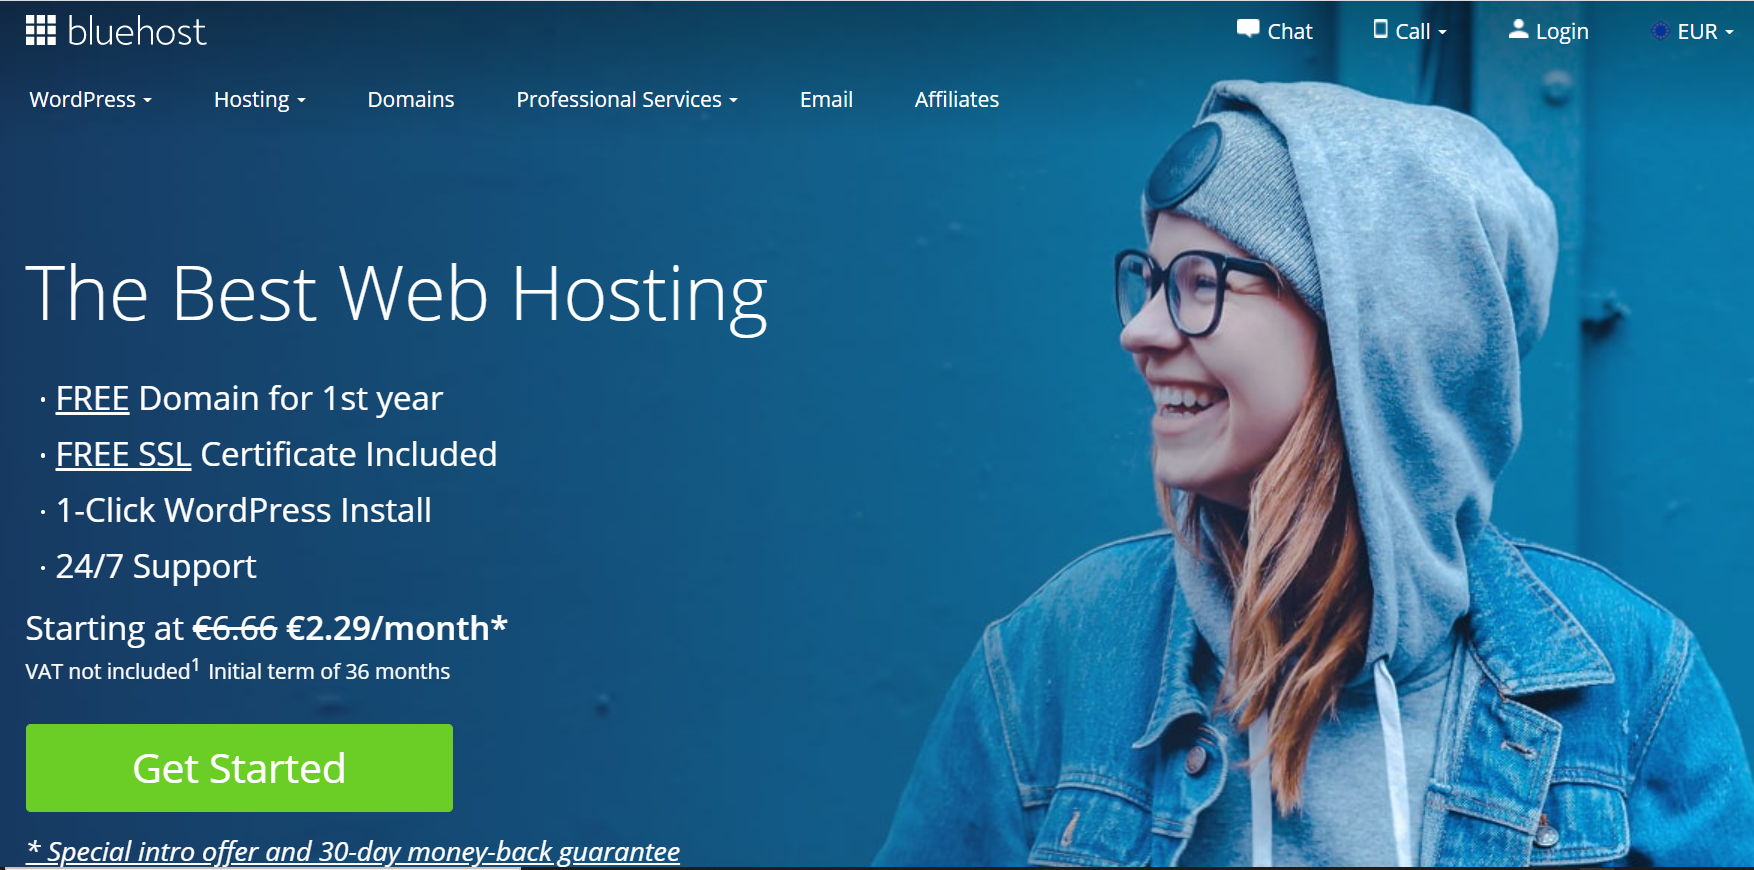Open special intro offer guarantee link

click(x=353, y=852)
